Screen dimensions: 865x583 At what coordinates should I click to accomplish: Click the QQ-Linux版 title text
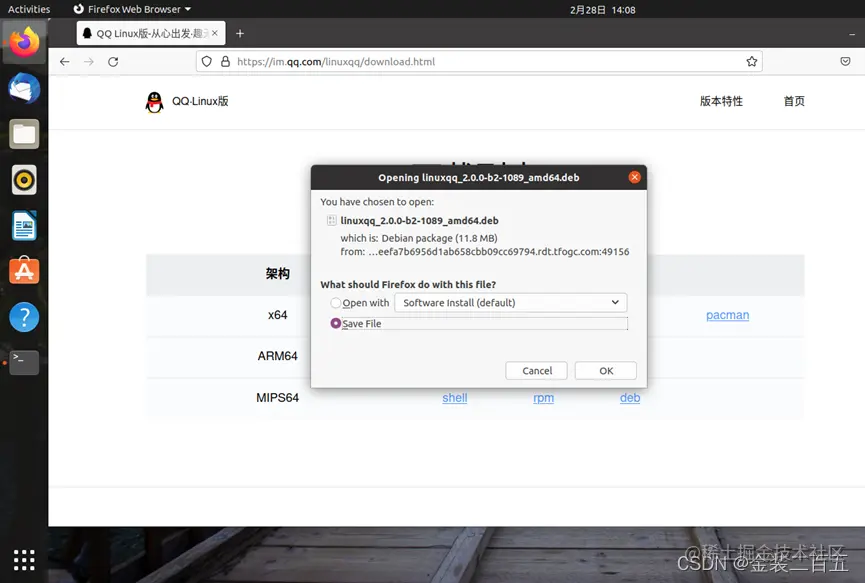[x=200, y=101]
